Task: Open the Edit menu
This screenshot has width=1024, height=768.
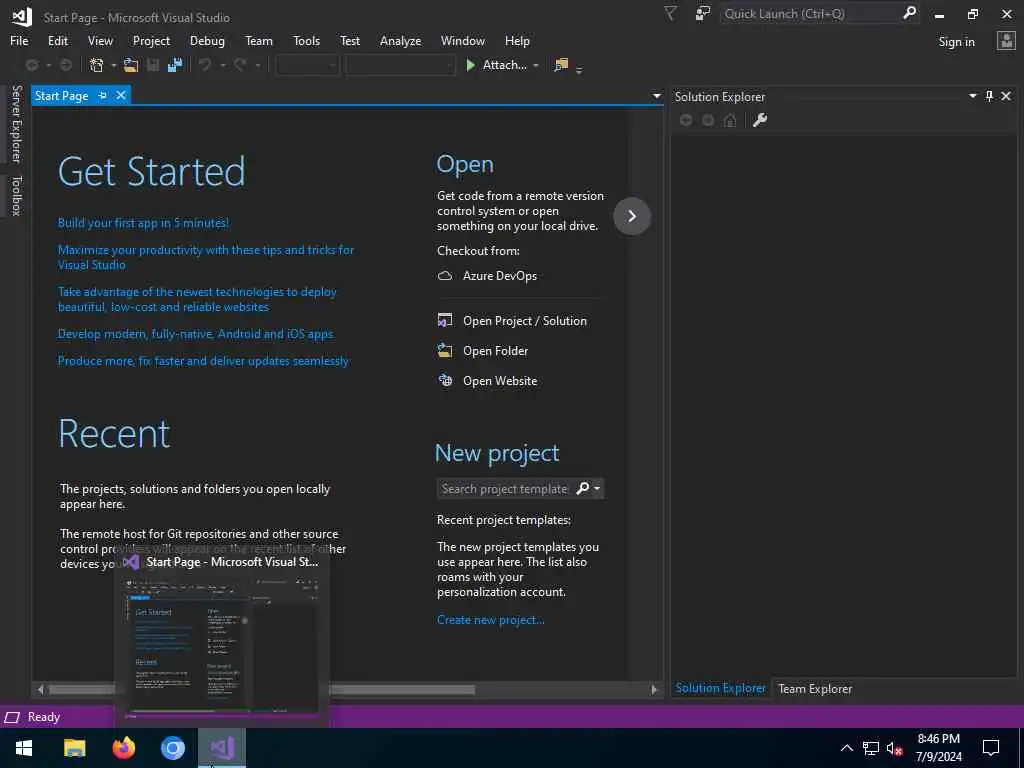Action: point(57,40)
